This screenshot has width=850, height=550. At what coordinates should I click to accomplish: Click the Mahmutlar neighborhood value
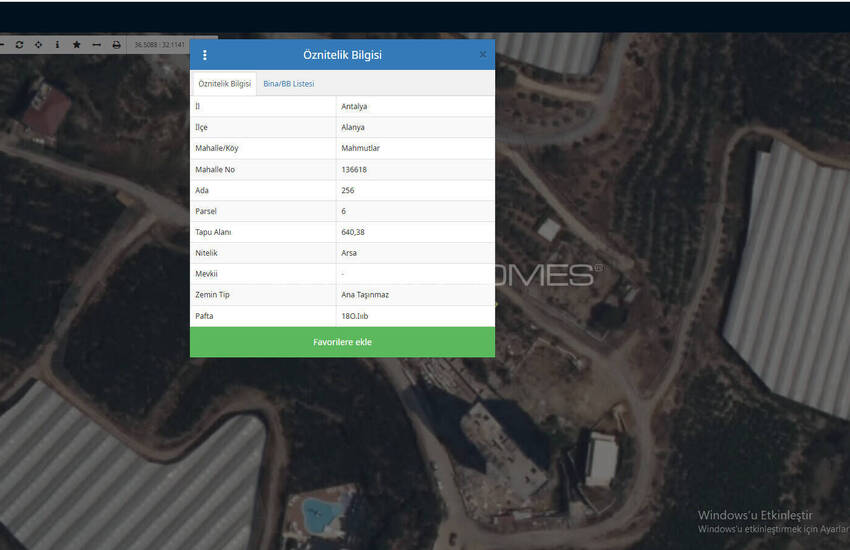pos(360,148)
